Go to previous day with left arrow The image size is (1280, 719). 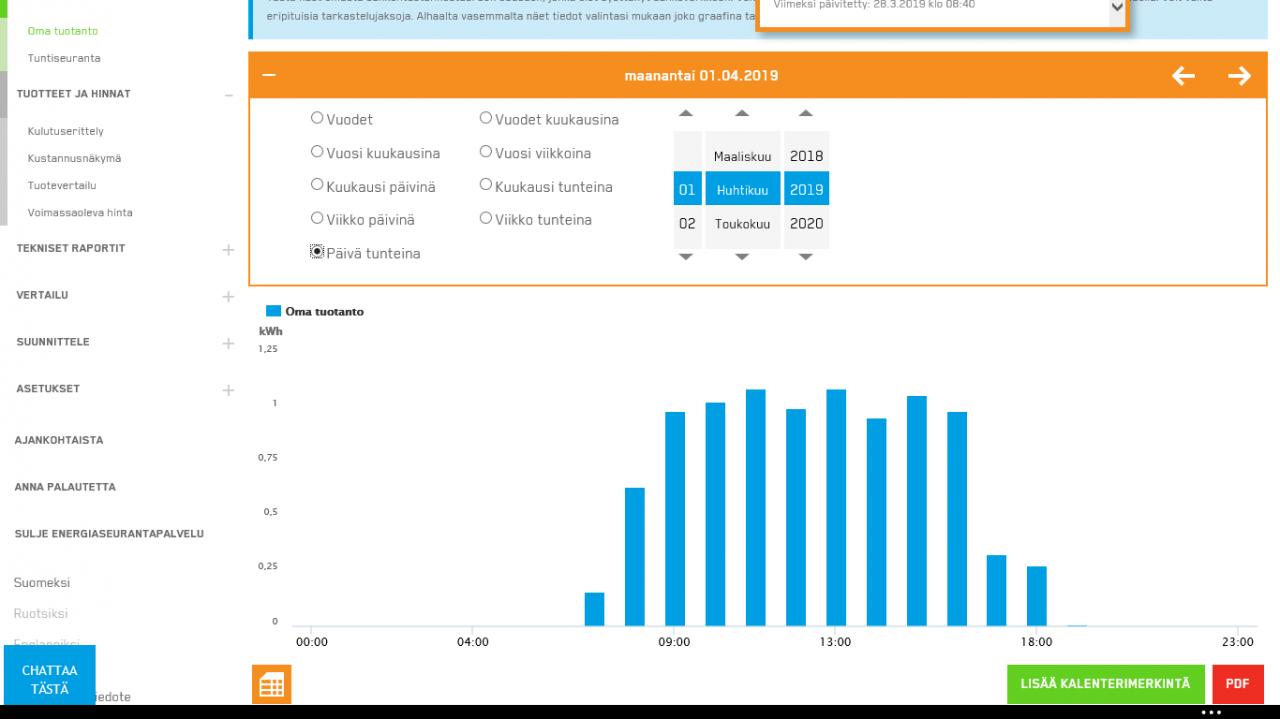(1183, 76)
